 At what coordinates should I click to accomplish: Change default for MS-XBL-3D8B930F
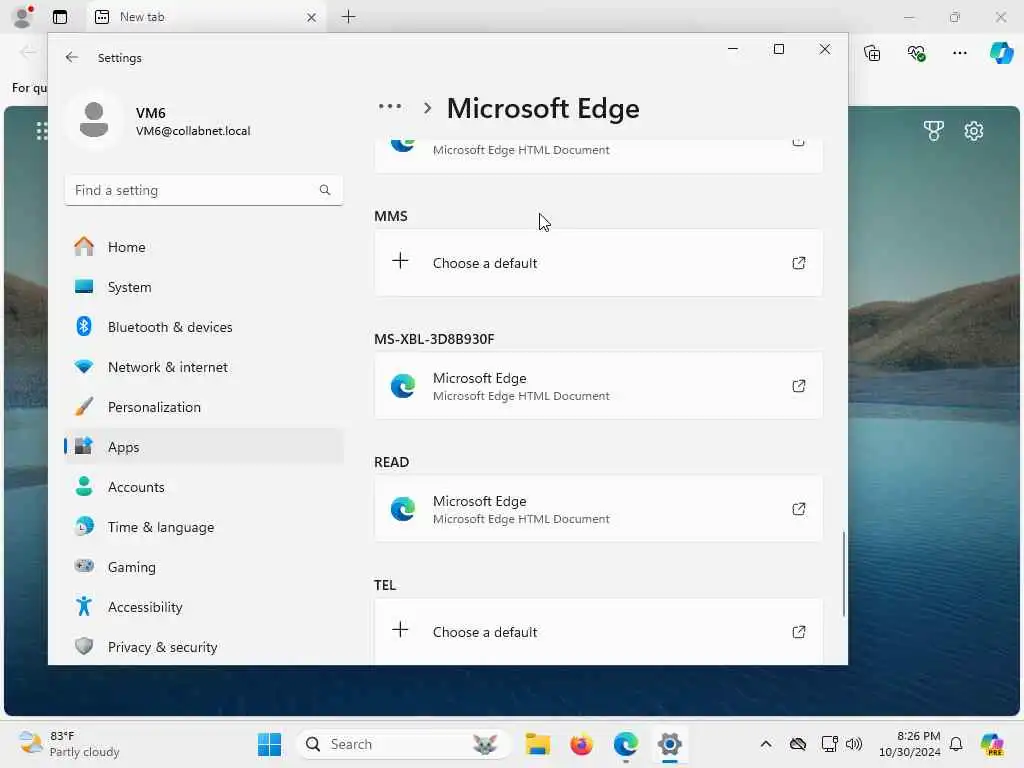598,386
